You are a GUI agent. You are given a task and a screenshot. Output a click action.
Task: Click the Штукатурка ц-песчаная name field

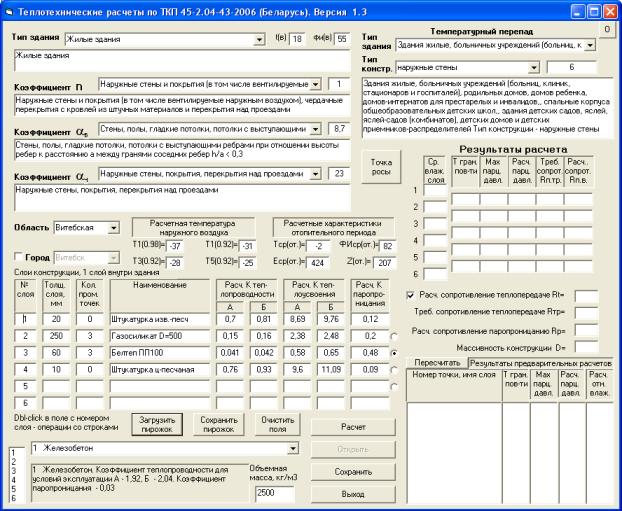(160, 369)
